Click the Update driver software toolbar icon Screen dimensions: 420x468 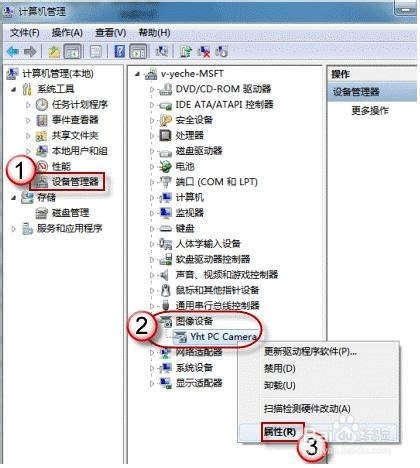[x=186, y=52]
